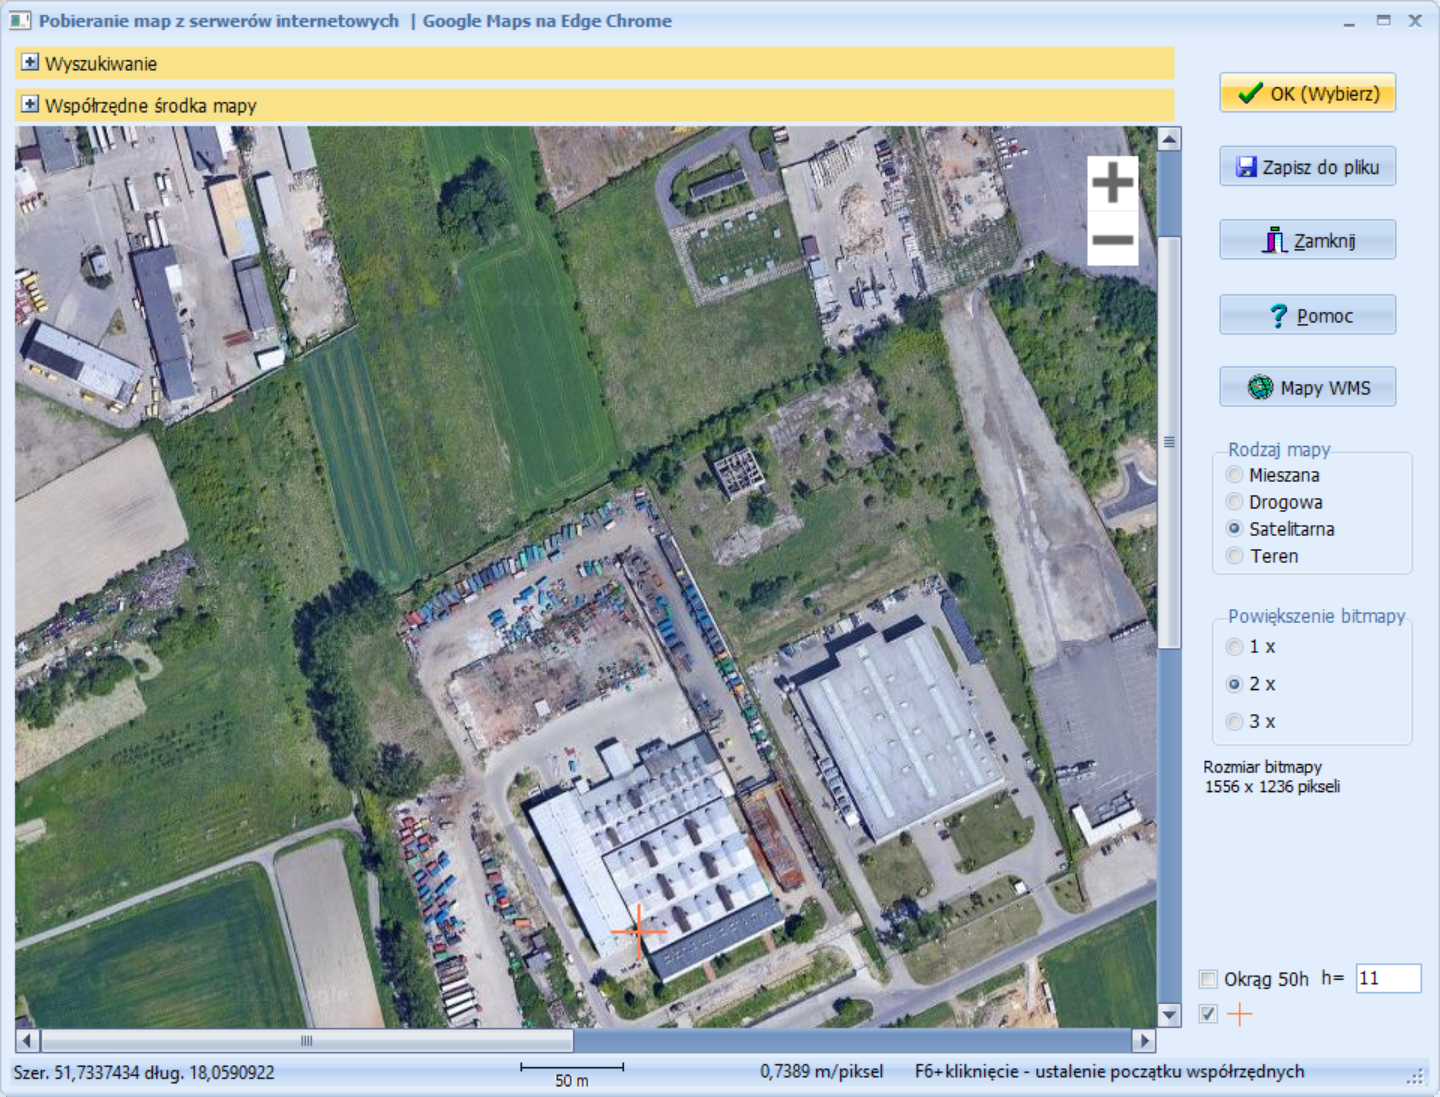1440x1097 pixels.
Task: Click vertical scrollbar up arrow
Action: tap(1169, 138)
